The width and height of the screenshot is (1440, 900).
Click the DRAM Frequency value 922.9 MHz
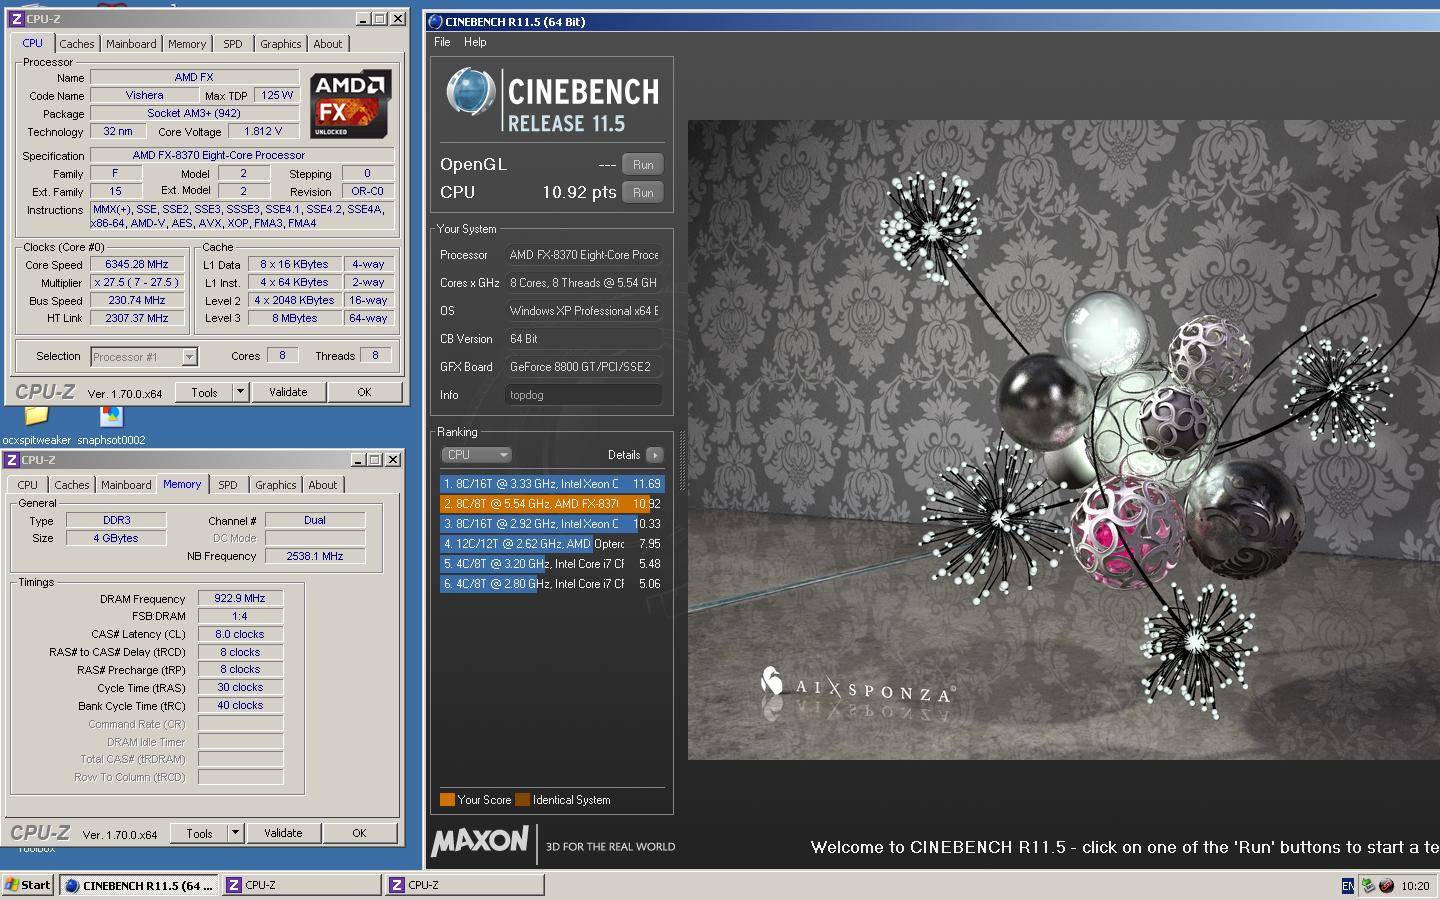(240, 598)
